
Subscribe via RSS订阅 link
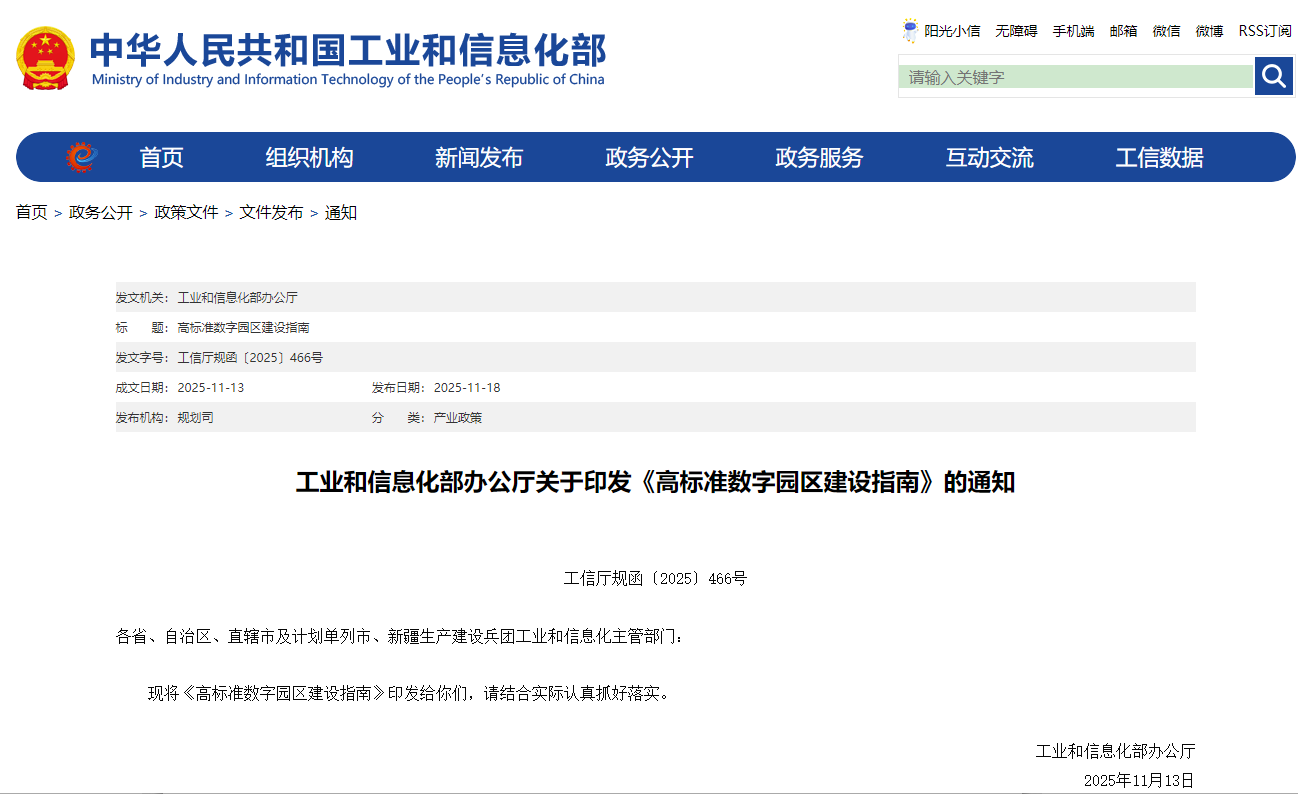1265,31
